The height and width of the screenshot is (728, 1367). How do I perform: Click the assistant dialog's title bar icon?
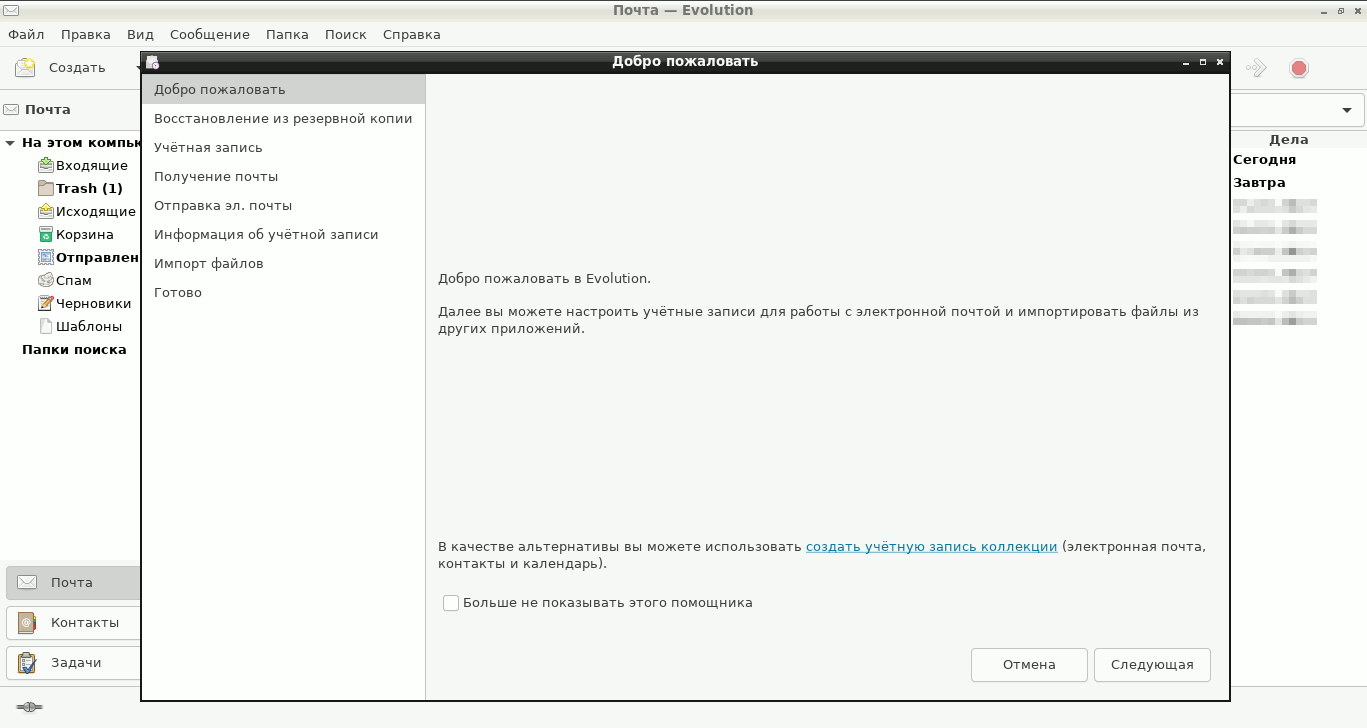152,62
